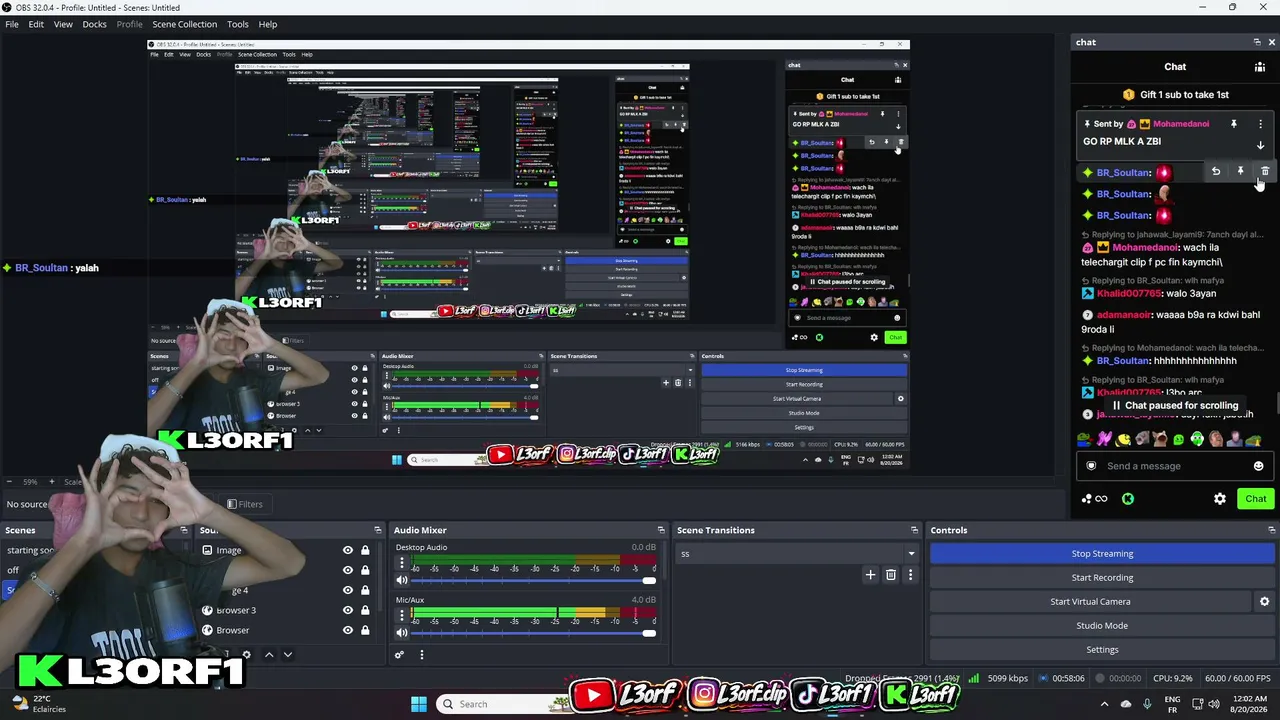Open the Docks menu
1280x720 pixels.
[x=94, y=24]
